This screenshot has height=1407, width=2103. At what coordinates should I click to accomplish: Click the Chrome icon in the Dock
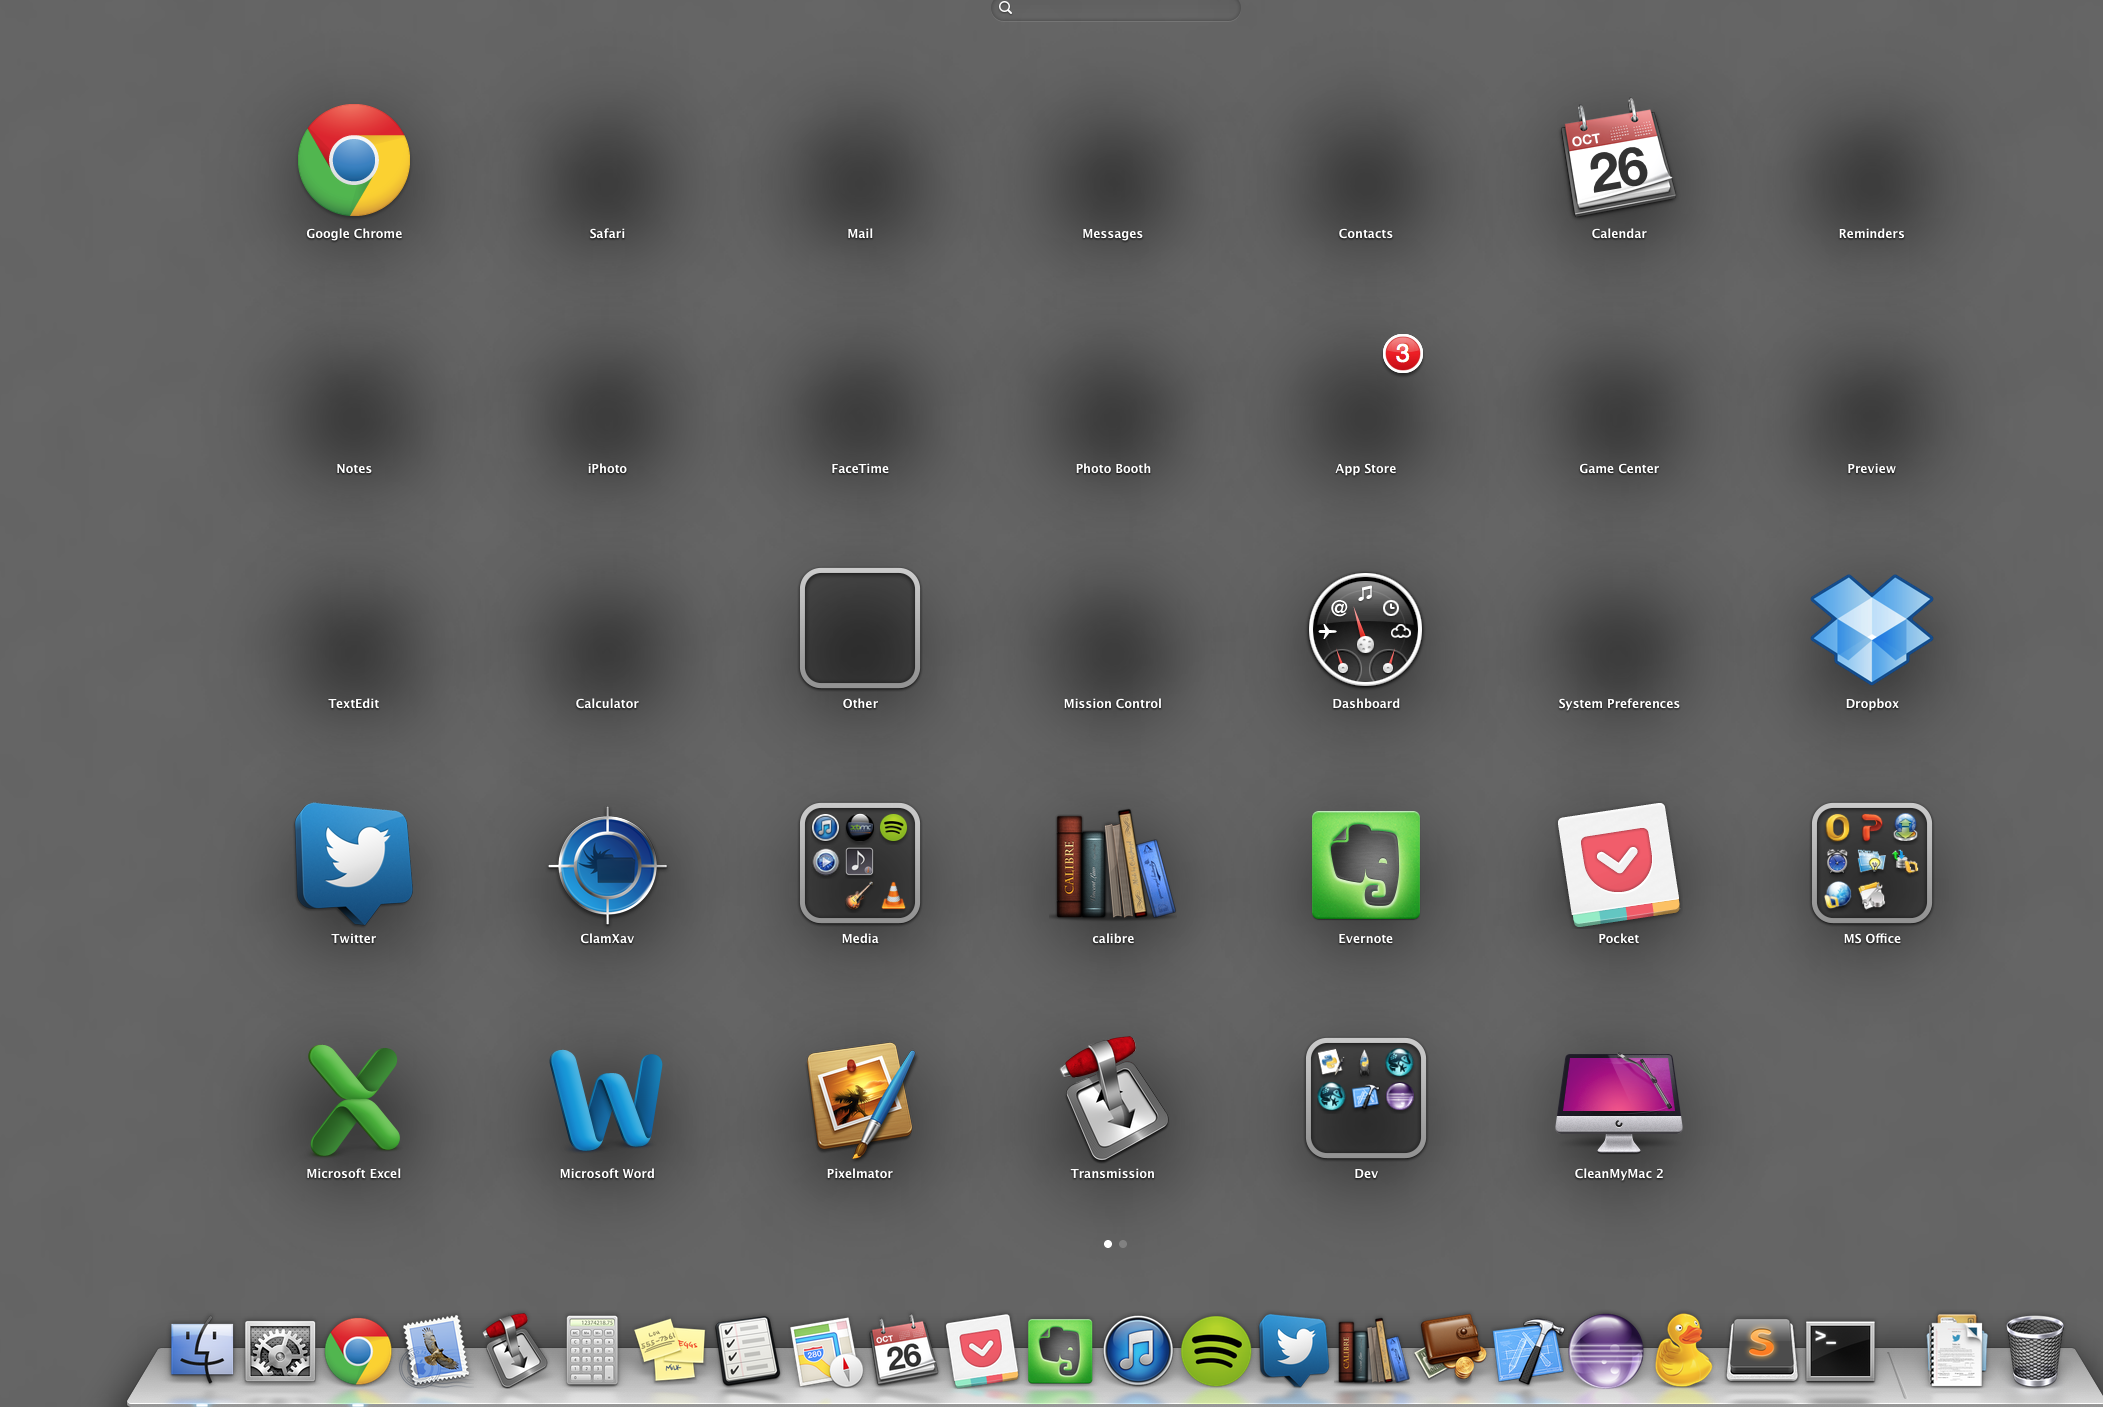click(357, 1351)
